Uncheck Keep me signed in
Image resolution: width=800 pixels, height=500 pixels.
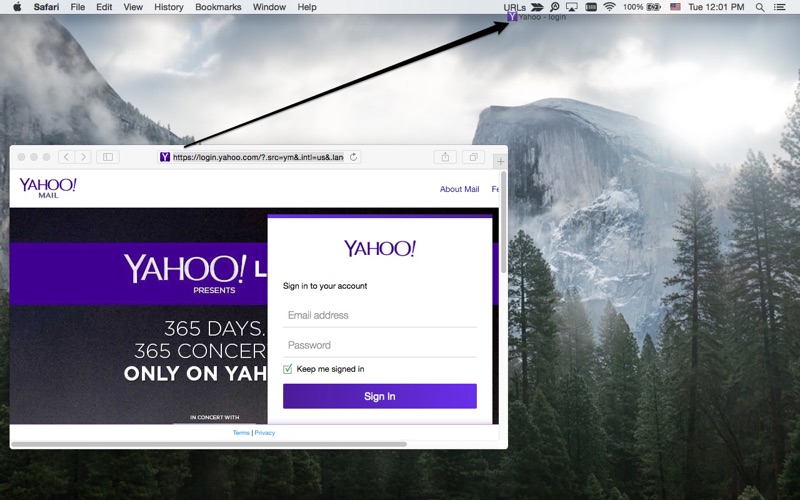tap(288, 369)
